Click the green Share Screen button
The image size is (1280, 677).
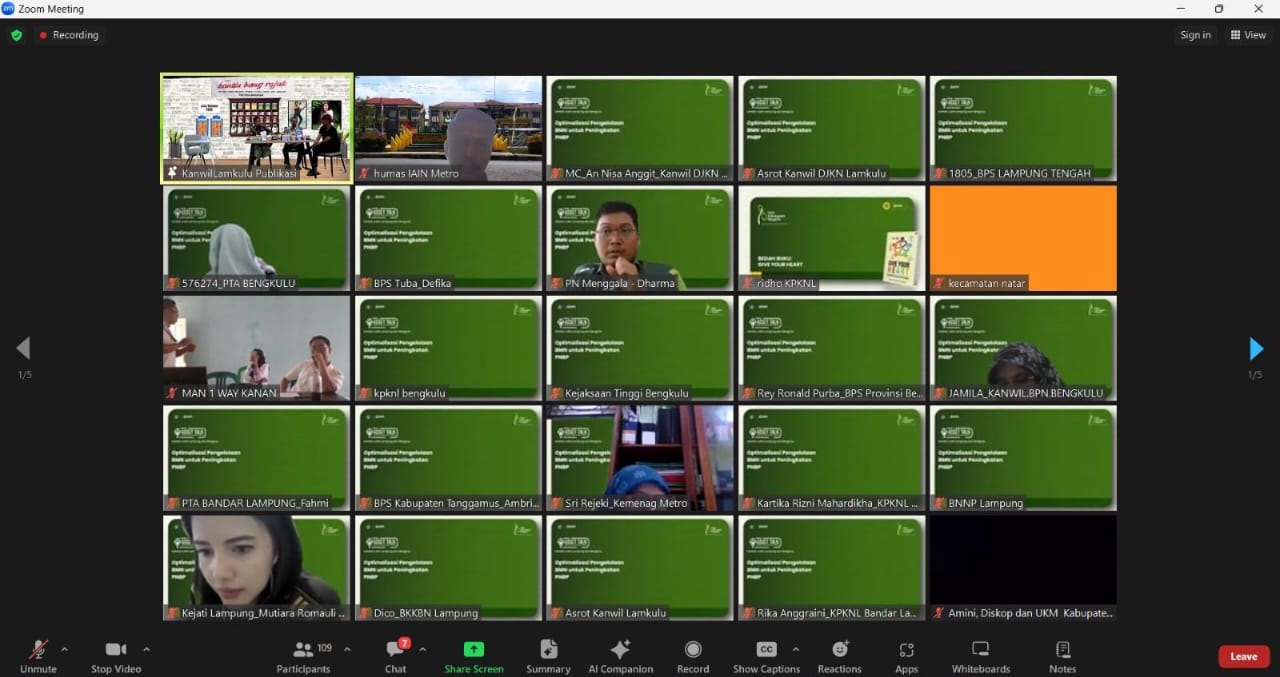[x=473, y=655]
